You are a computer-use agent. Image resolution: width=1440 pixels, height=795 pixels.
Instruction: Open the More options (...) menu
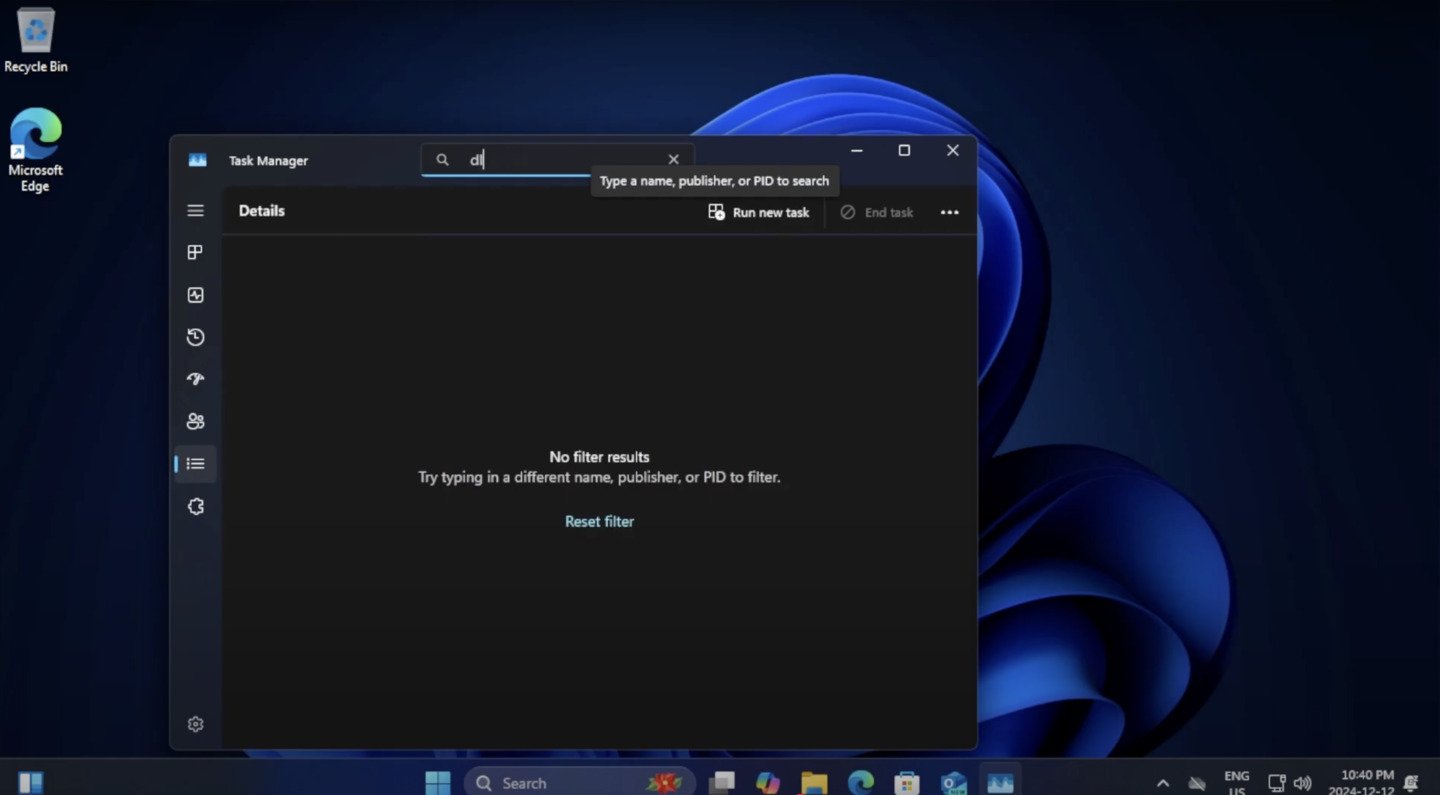coord(949,212)
